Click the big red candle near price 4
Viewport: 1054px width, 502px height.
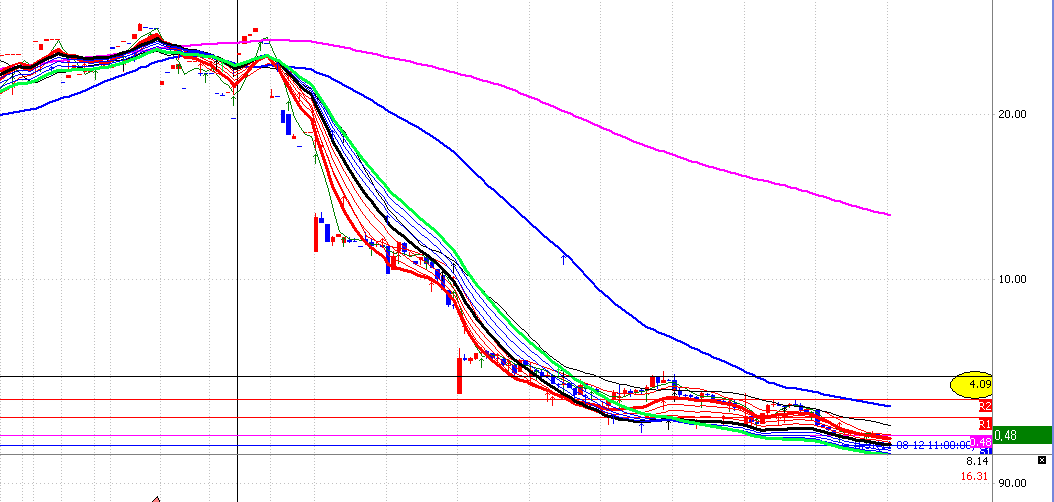click(x=459, y=374)
